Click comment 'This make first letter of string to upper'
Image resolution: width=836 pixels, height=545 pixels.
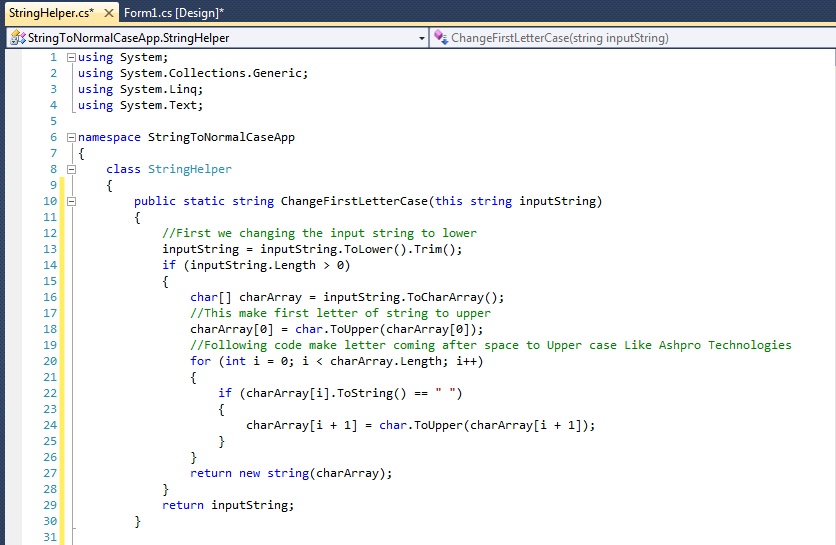pyautogui.click(x=340, y=313)
